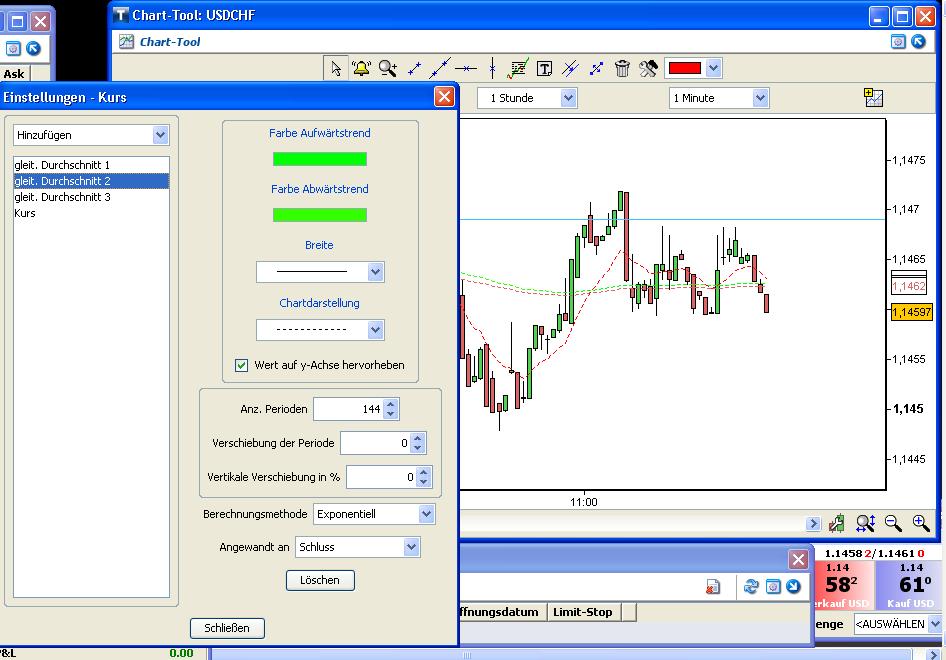
Task: Click the Anz. Perioden input field
Action: point(349,409)
